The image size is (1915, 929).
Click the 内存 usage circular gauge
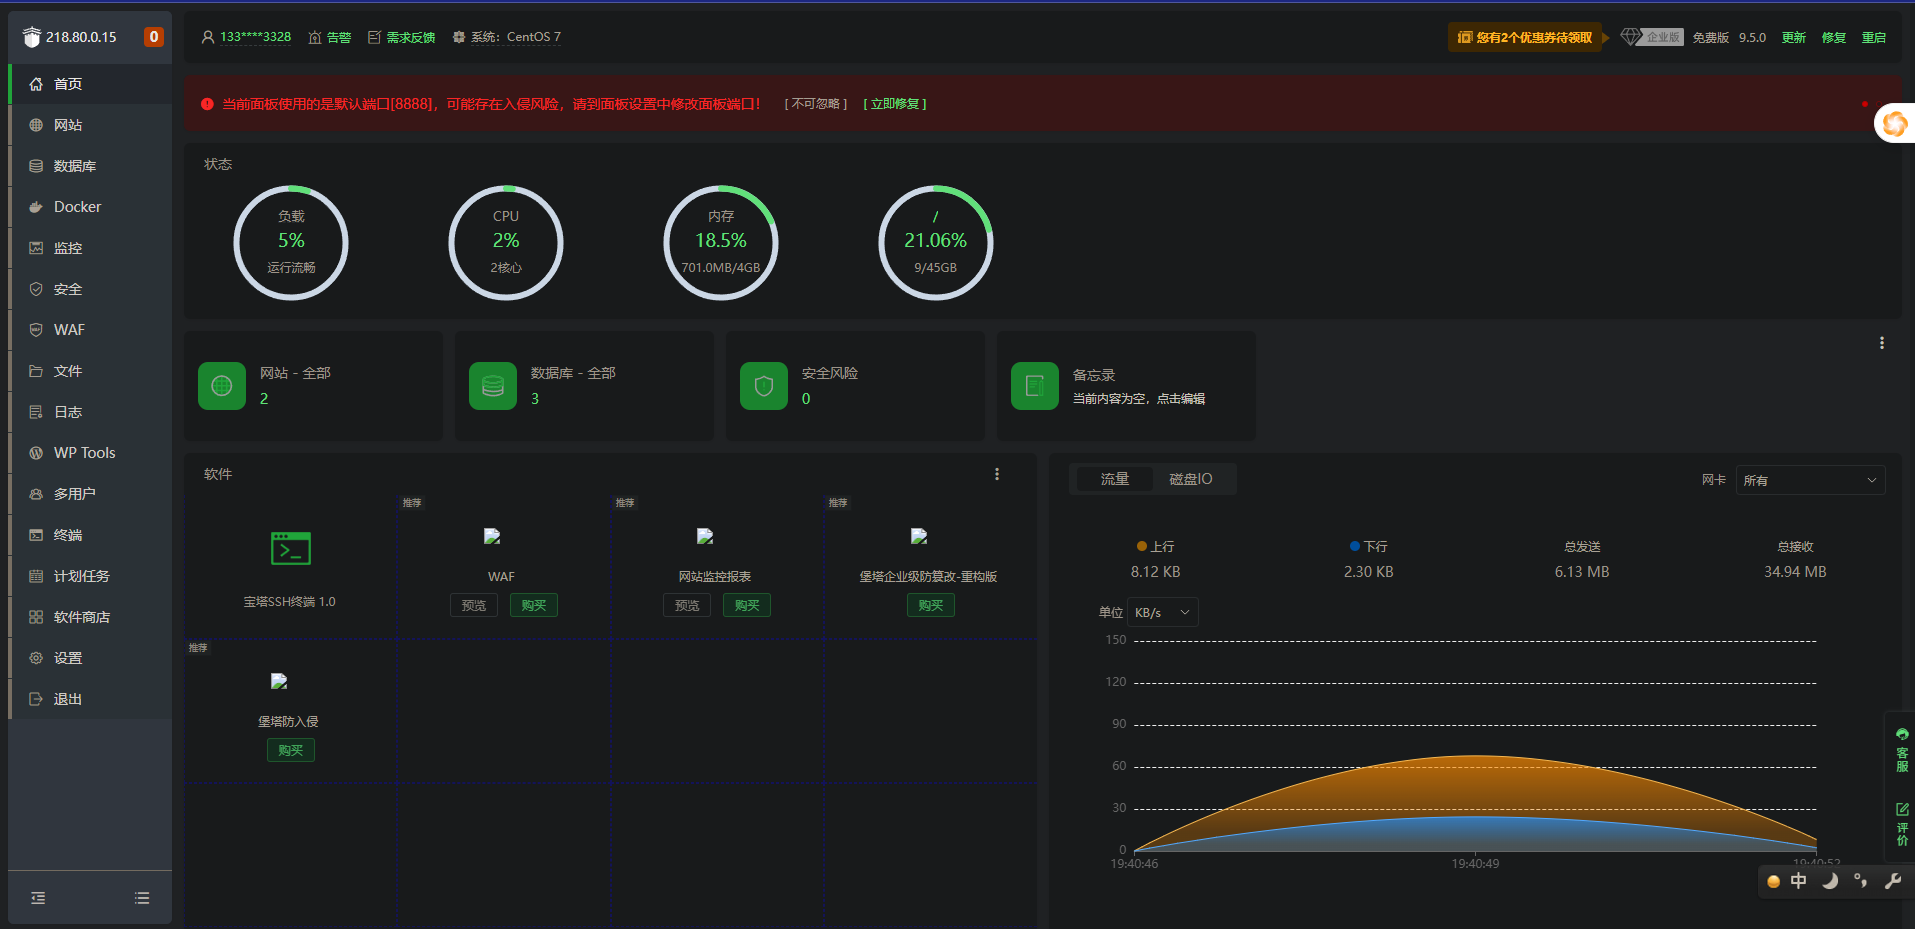(x=721, y=242)
